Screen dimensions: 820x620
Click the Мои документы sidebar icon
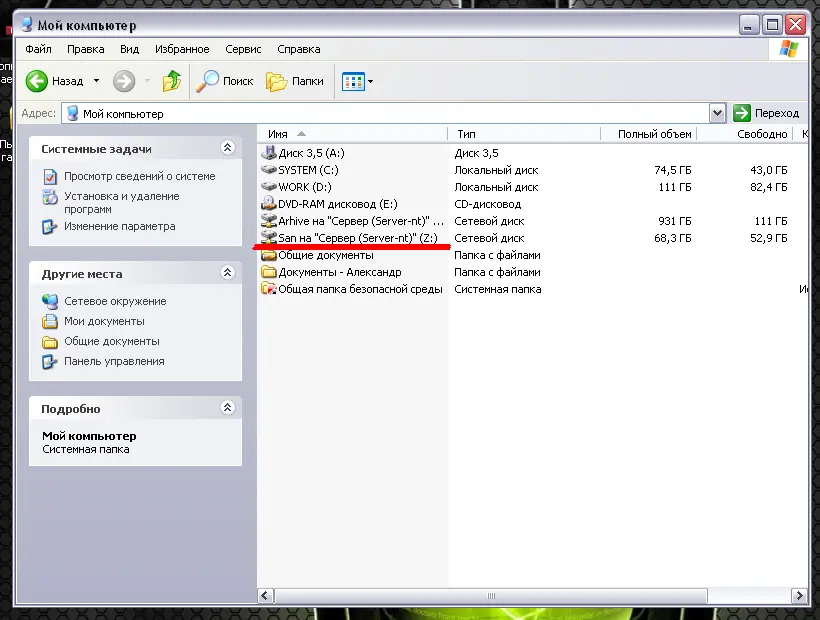[x=50, y=321]
